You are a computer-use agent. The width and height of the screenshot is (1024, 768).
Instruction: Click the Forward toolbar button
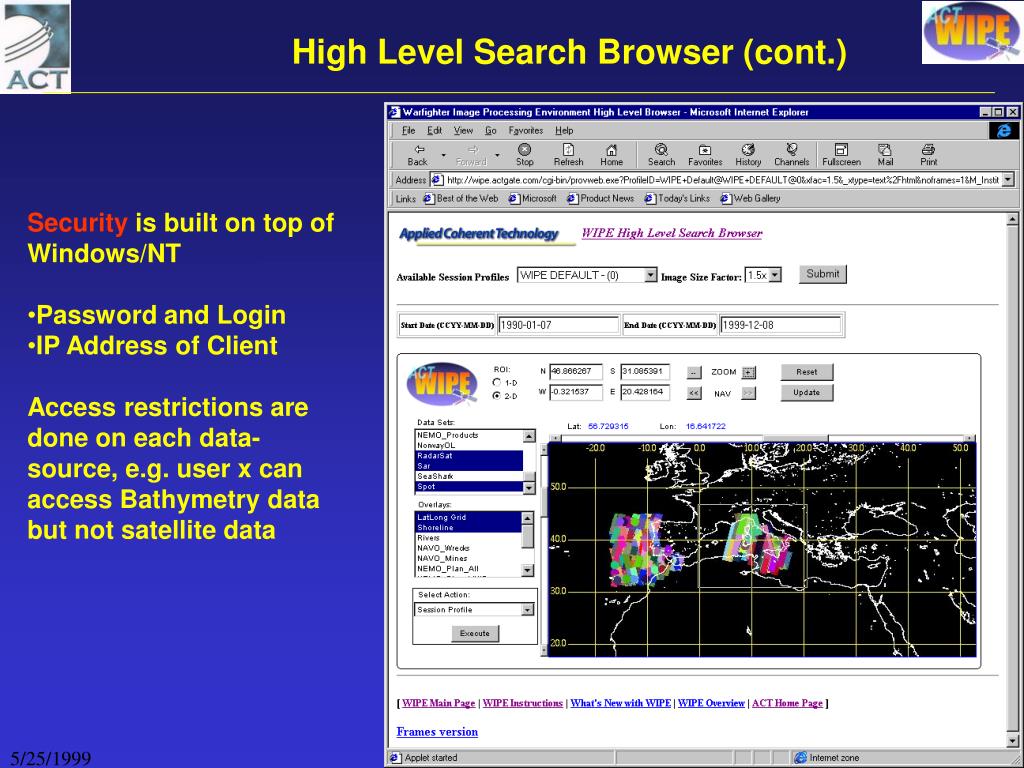471,155
